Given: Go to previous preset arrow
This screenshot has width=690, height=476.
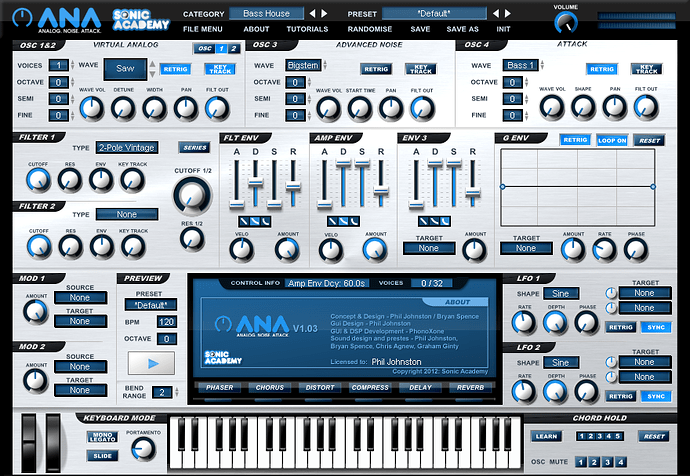Looking at the screenshot, I should 496,14.
